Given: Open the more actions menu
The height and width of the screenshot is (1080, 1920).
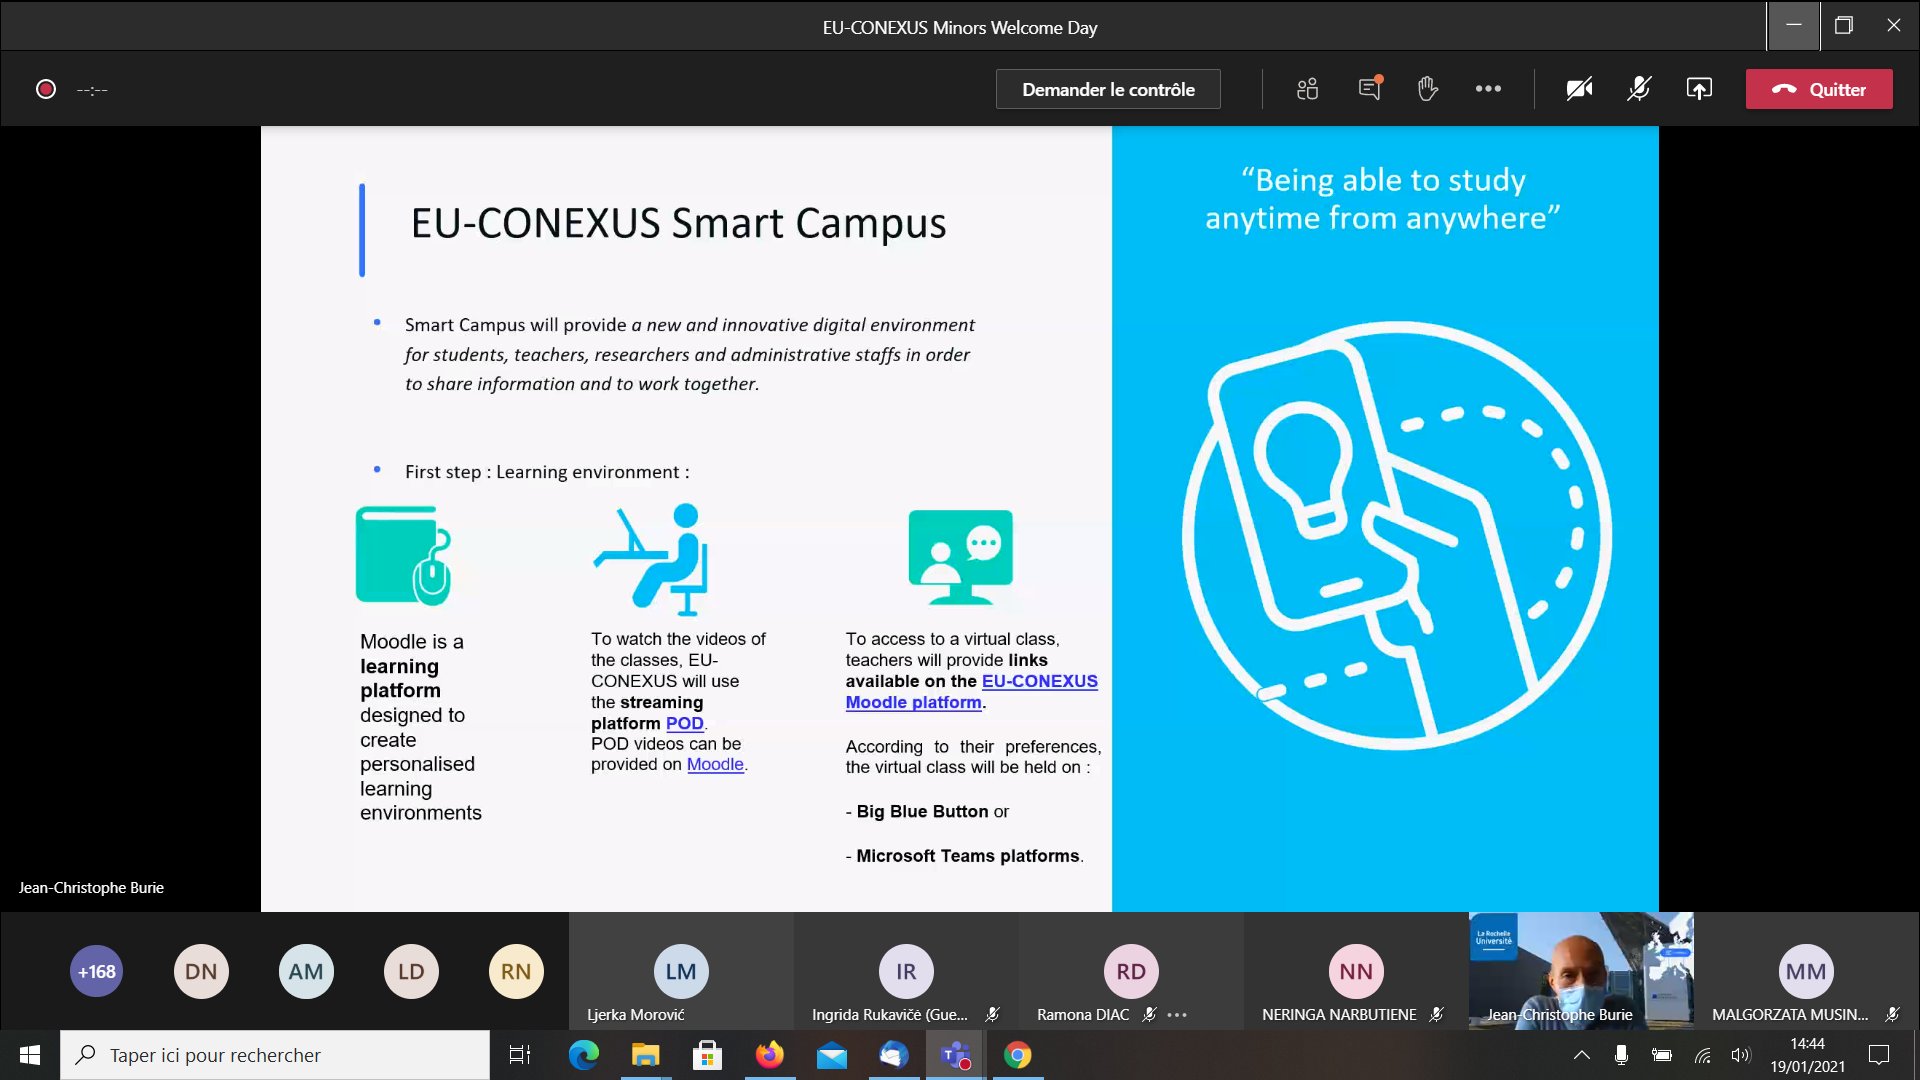Looking at the screenshot, I should coord(1488,89).
